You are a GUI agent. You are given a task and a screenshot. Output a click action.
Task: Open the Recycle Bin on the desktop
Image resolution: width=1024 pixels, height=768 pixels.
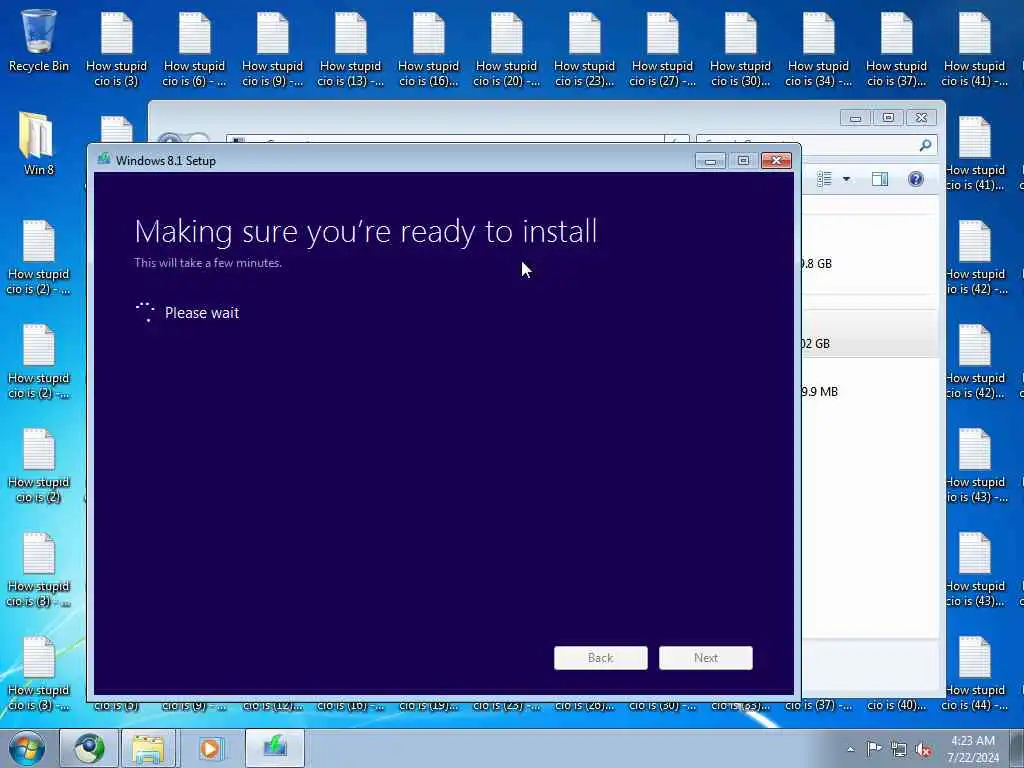coord(39,40)
